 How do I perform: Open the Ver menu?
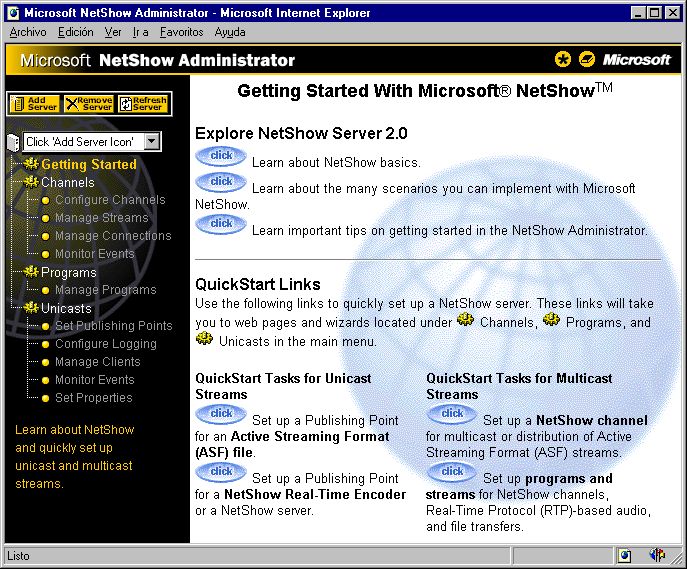[x=113, y=32]
